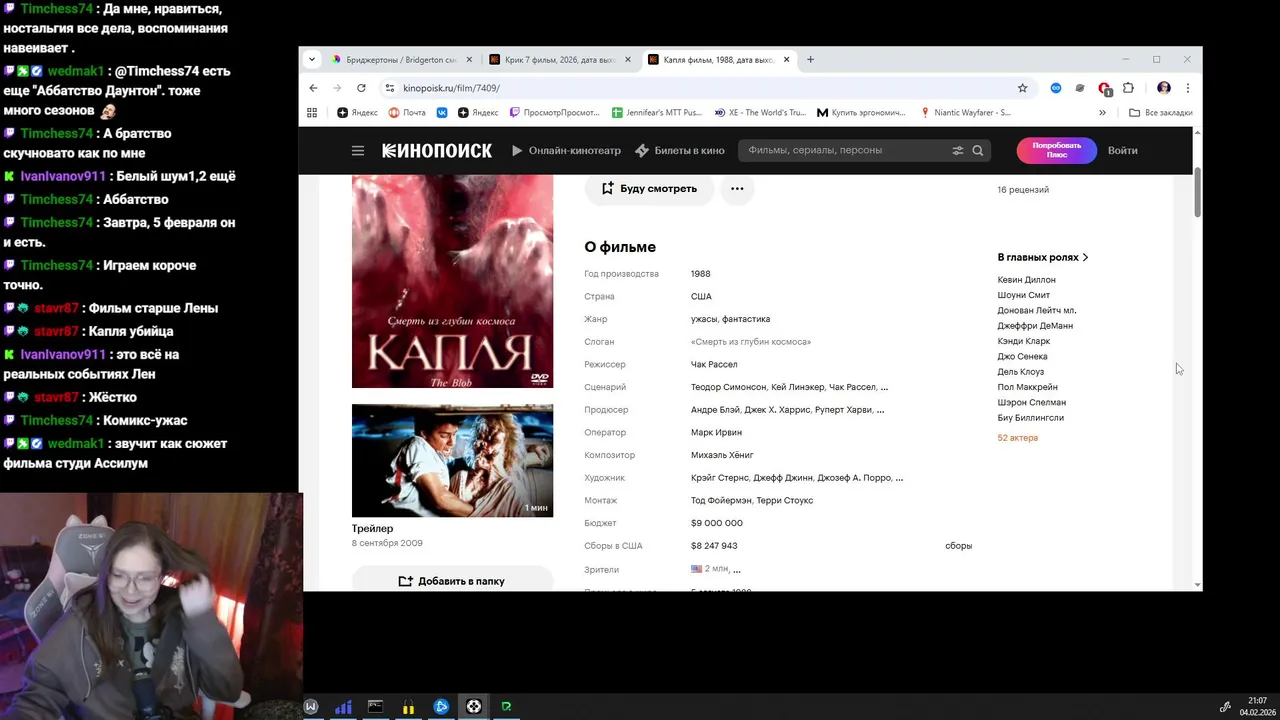Click the address bar URL
The width and height of the screenshot is (1280, 720).
[x=451, y=88]
